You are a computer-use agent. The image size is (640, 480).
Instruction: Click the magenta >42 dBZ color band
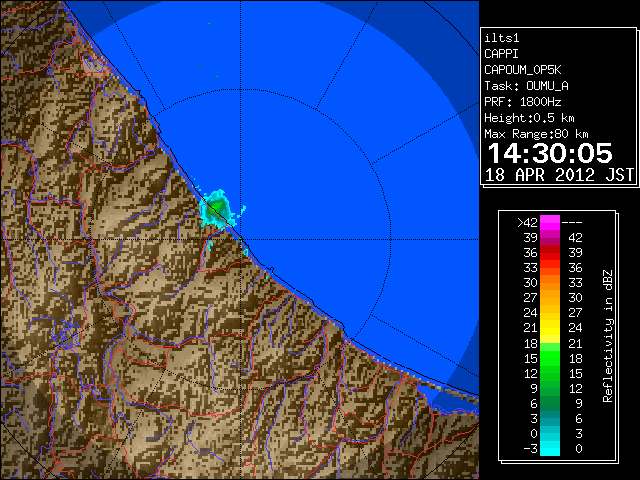tap(550, 222)
